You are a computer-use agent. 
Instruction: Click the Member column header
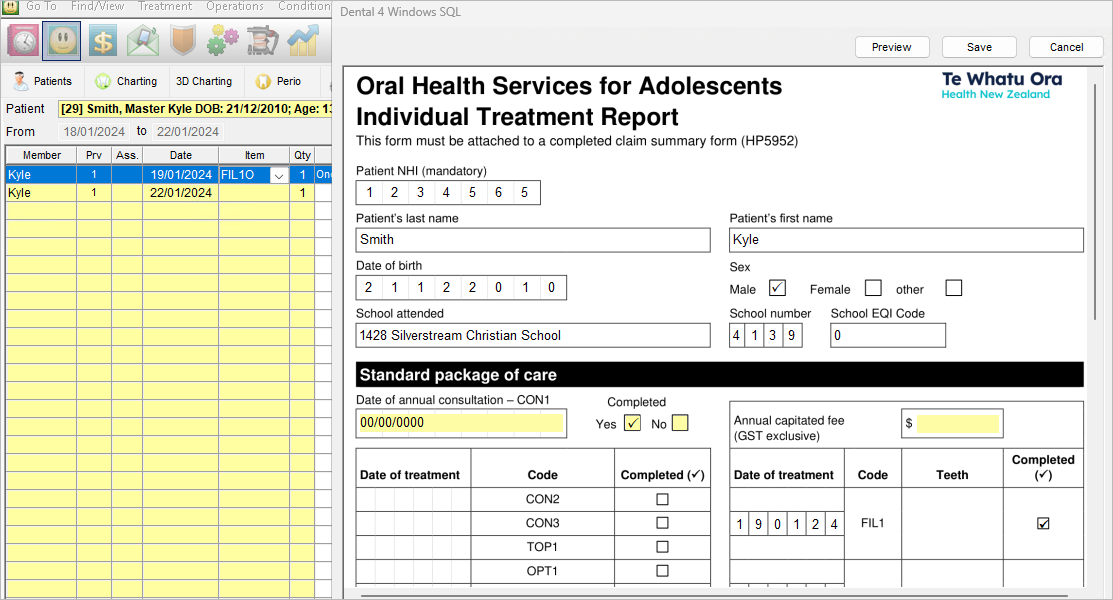click(42, 155)
